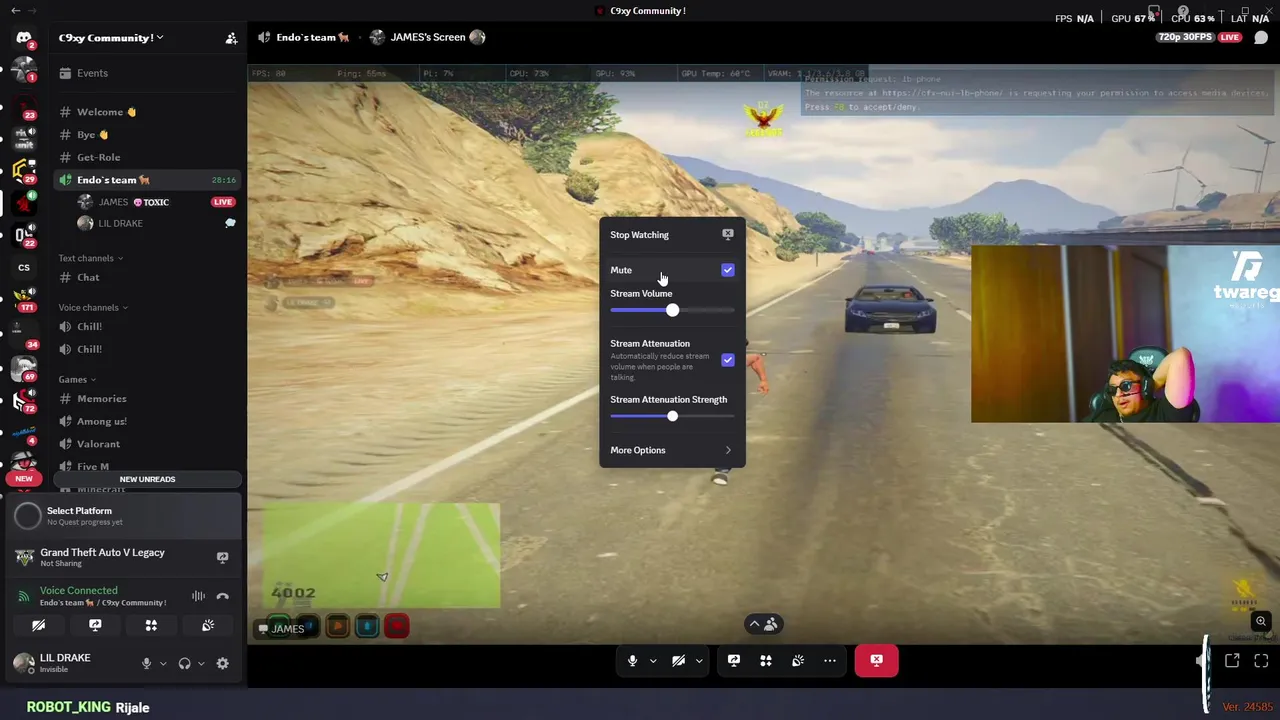
Task: Expand More Options in the stream popup
Action: (x=672, y=450)
